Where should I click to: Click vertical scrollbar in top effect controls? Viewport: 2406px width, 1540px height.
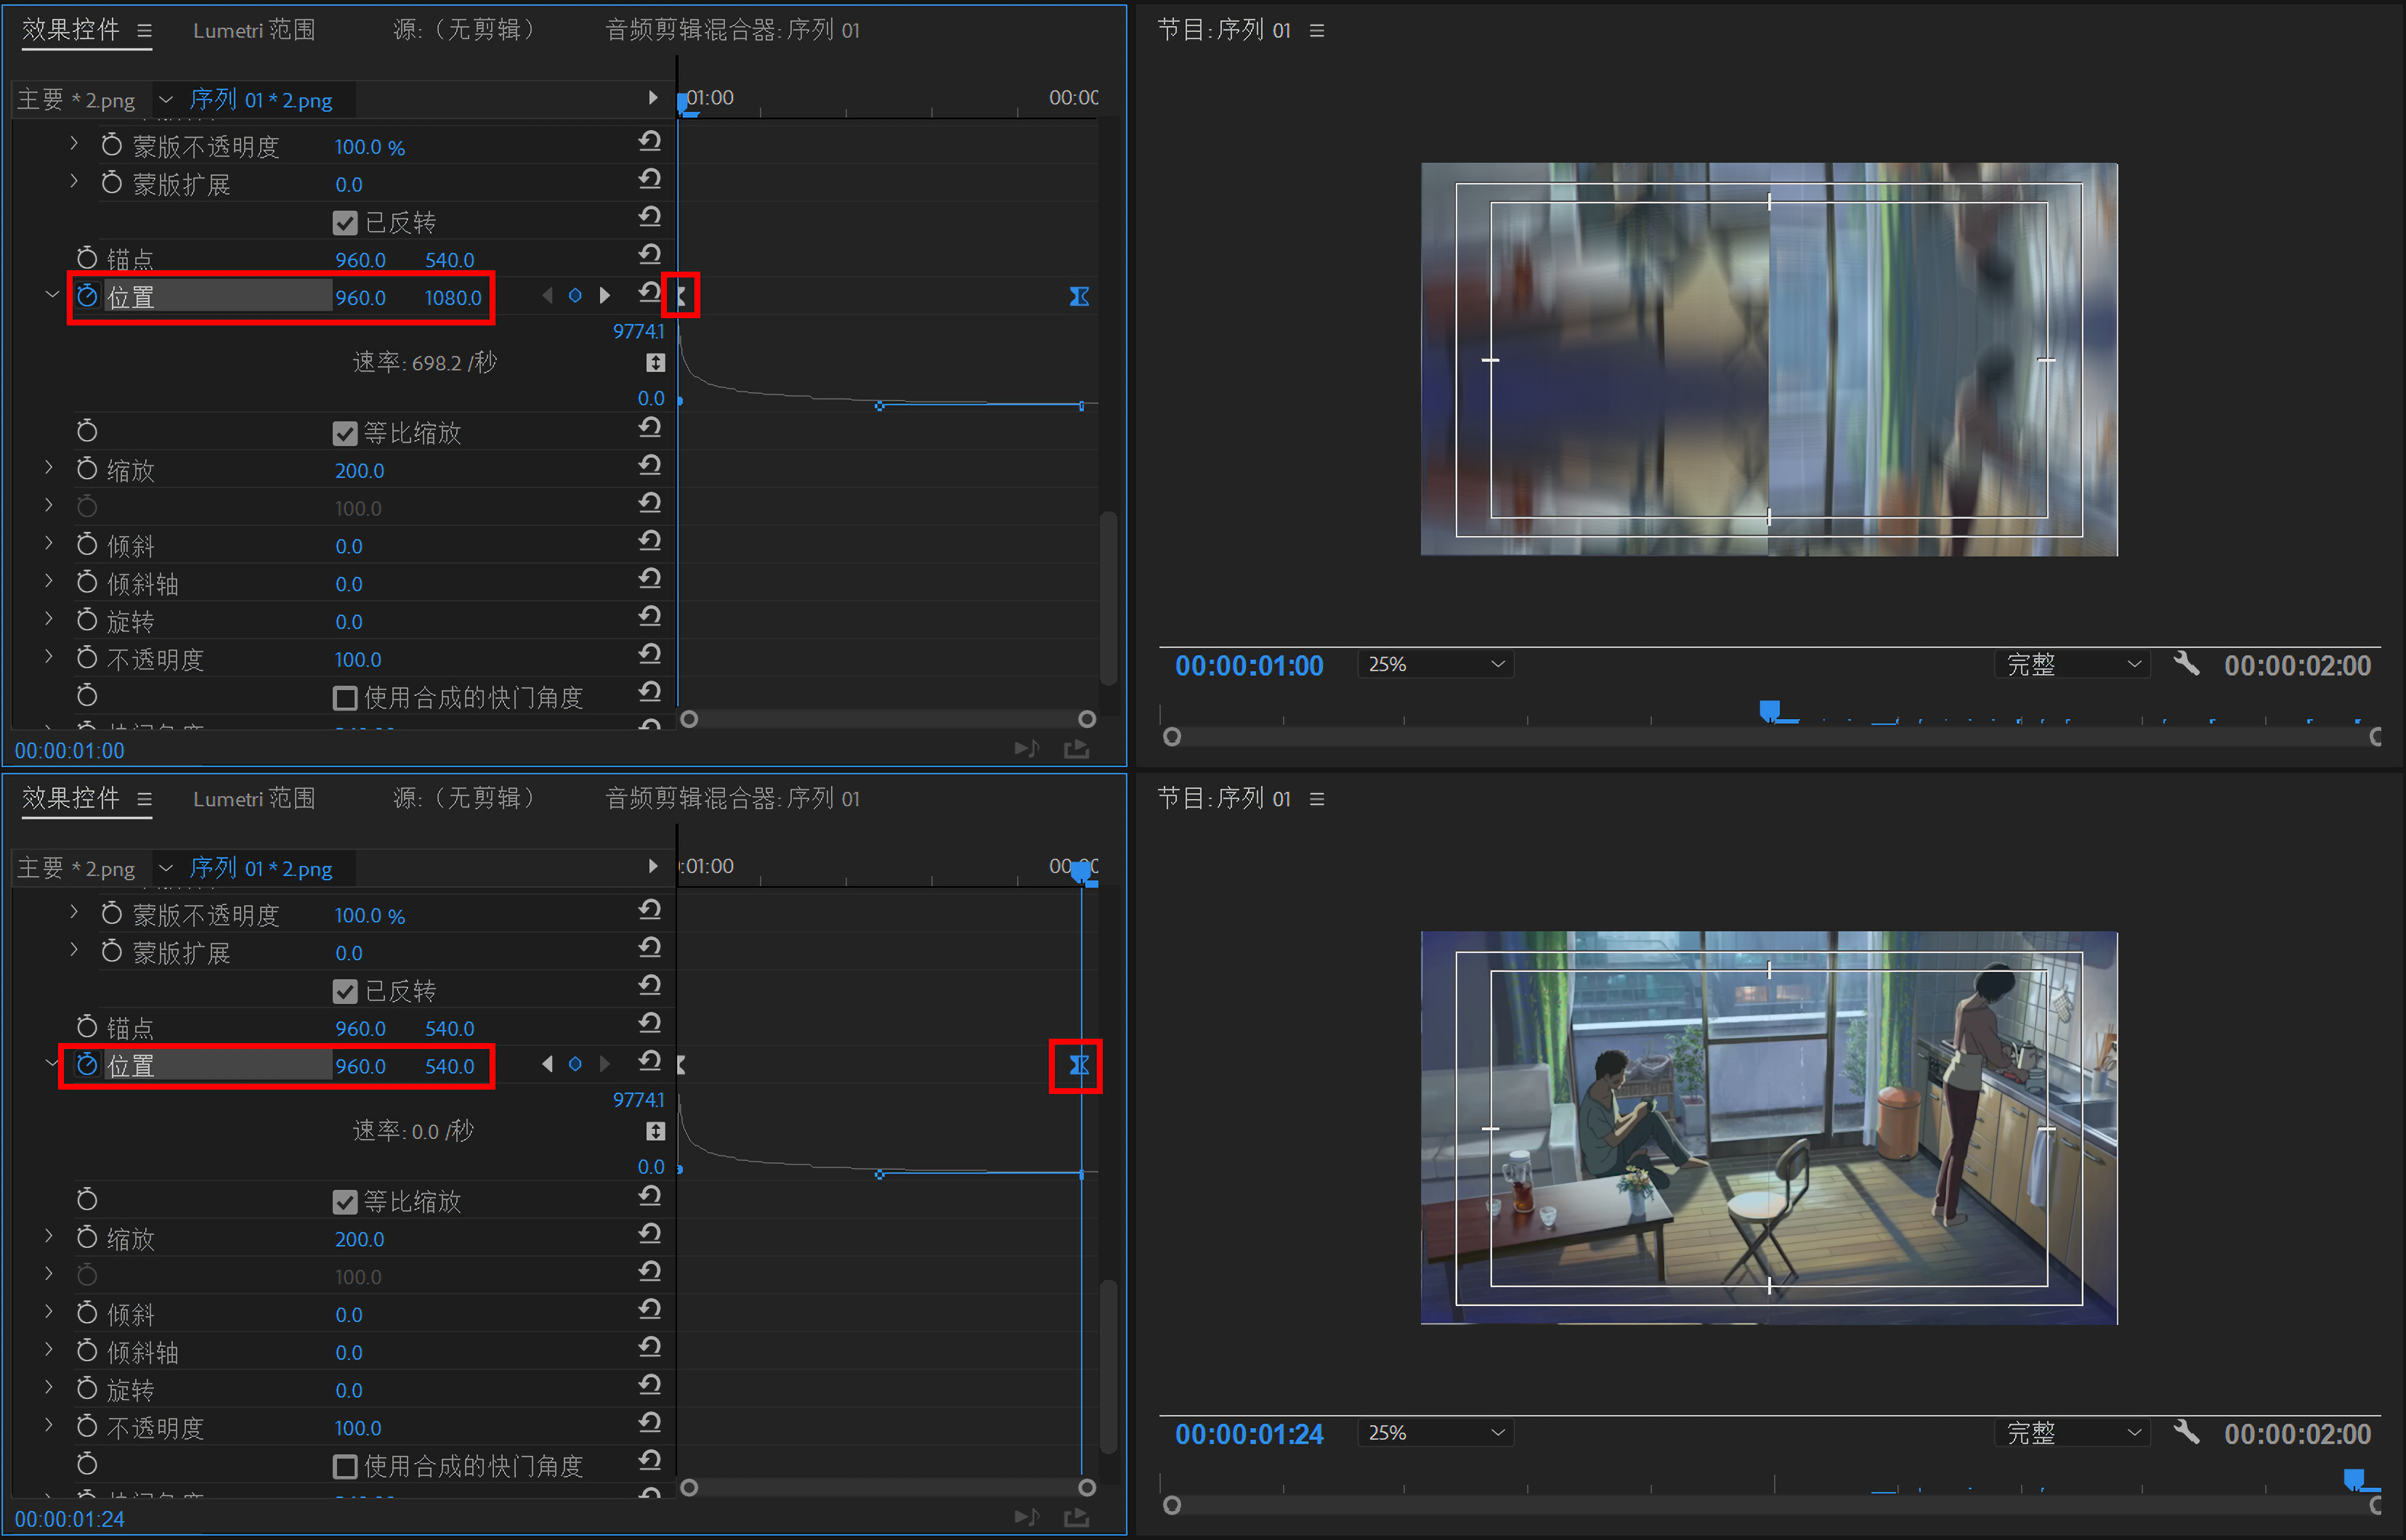1108,598
